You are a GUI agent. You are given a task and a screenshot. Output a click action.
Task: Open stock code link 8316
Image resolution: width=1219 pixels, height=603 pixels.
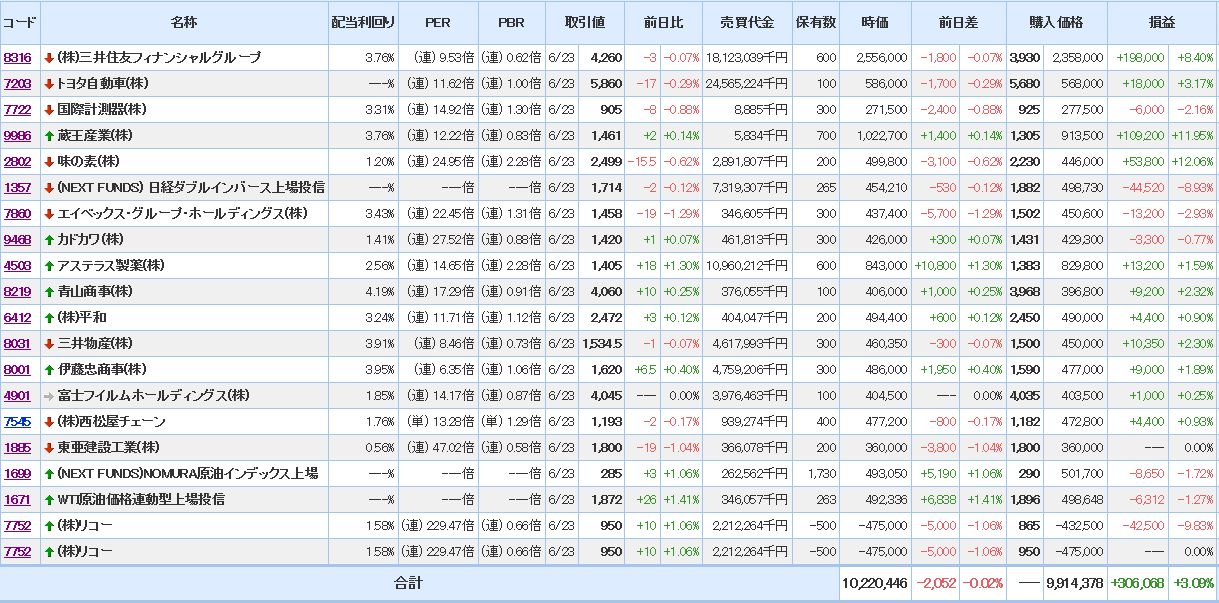tap(17, 58)
